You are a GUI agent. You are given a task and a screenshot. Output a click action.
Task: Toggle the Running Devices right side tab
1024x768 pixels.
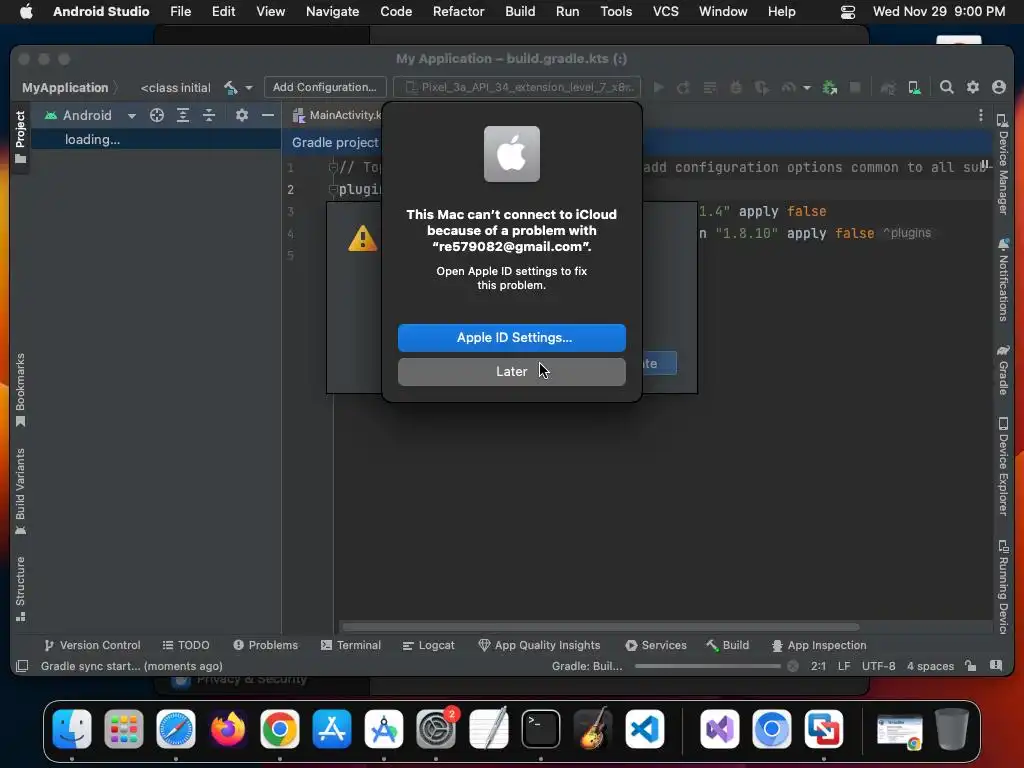point(1003,586)
